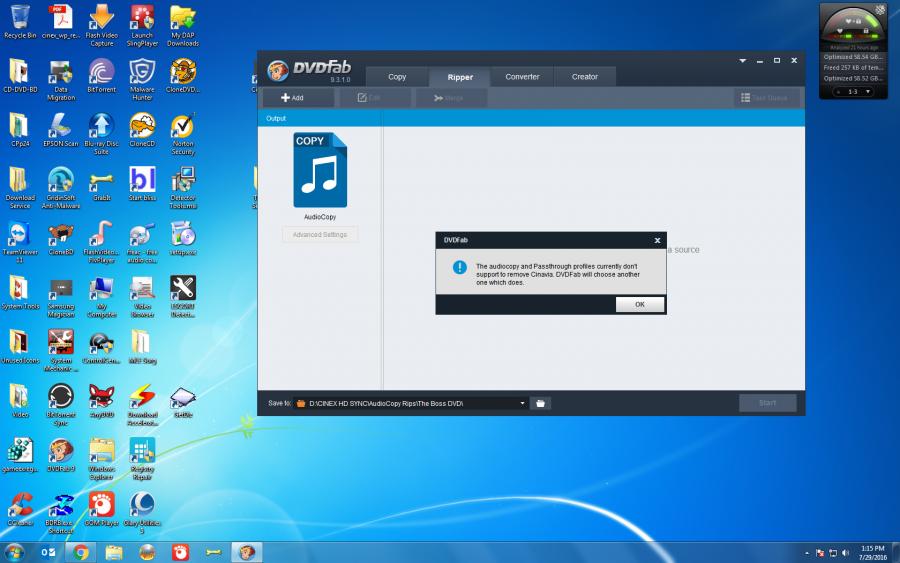Image resolution: width=900 pixels, height=563 pixels.
Task: Open GOM Player from the taskbar
Action: pos(180,552)
